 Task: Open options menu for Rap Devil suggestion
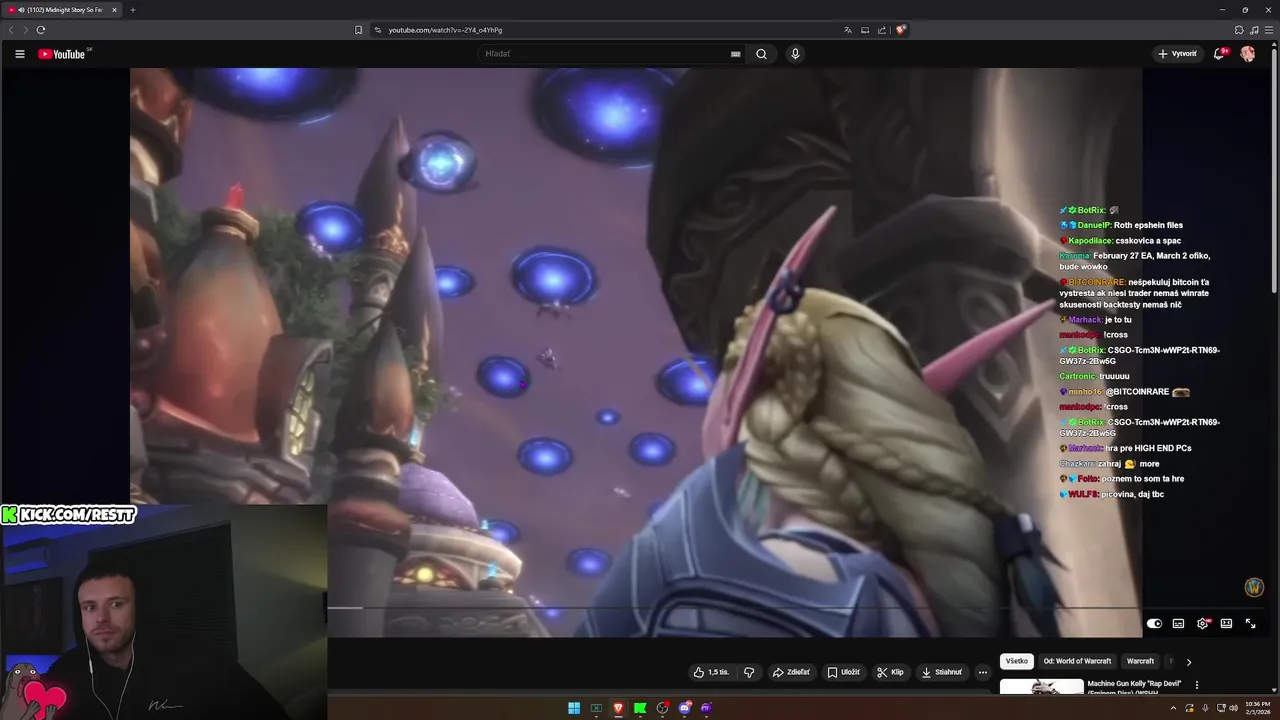1197,685
